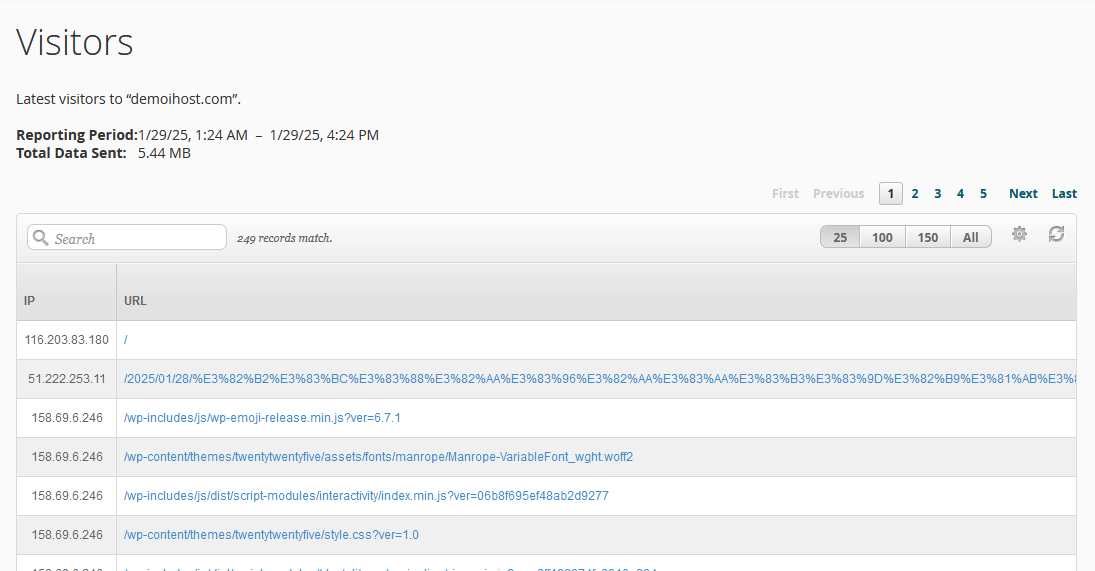Show 150 records per page
The image size is (1095, 571).
(x=927, y=237)
